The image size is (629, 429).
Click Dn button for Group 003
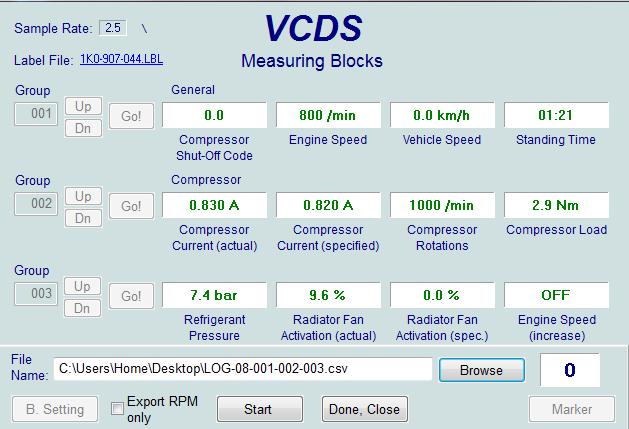click(83, 308)
